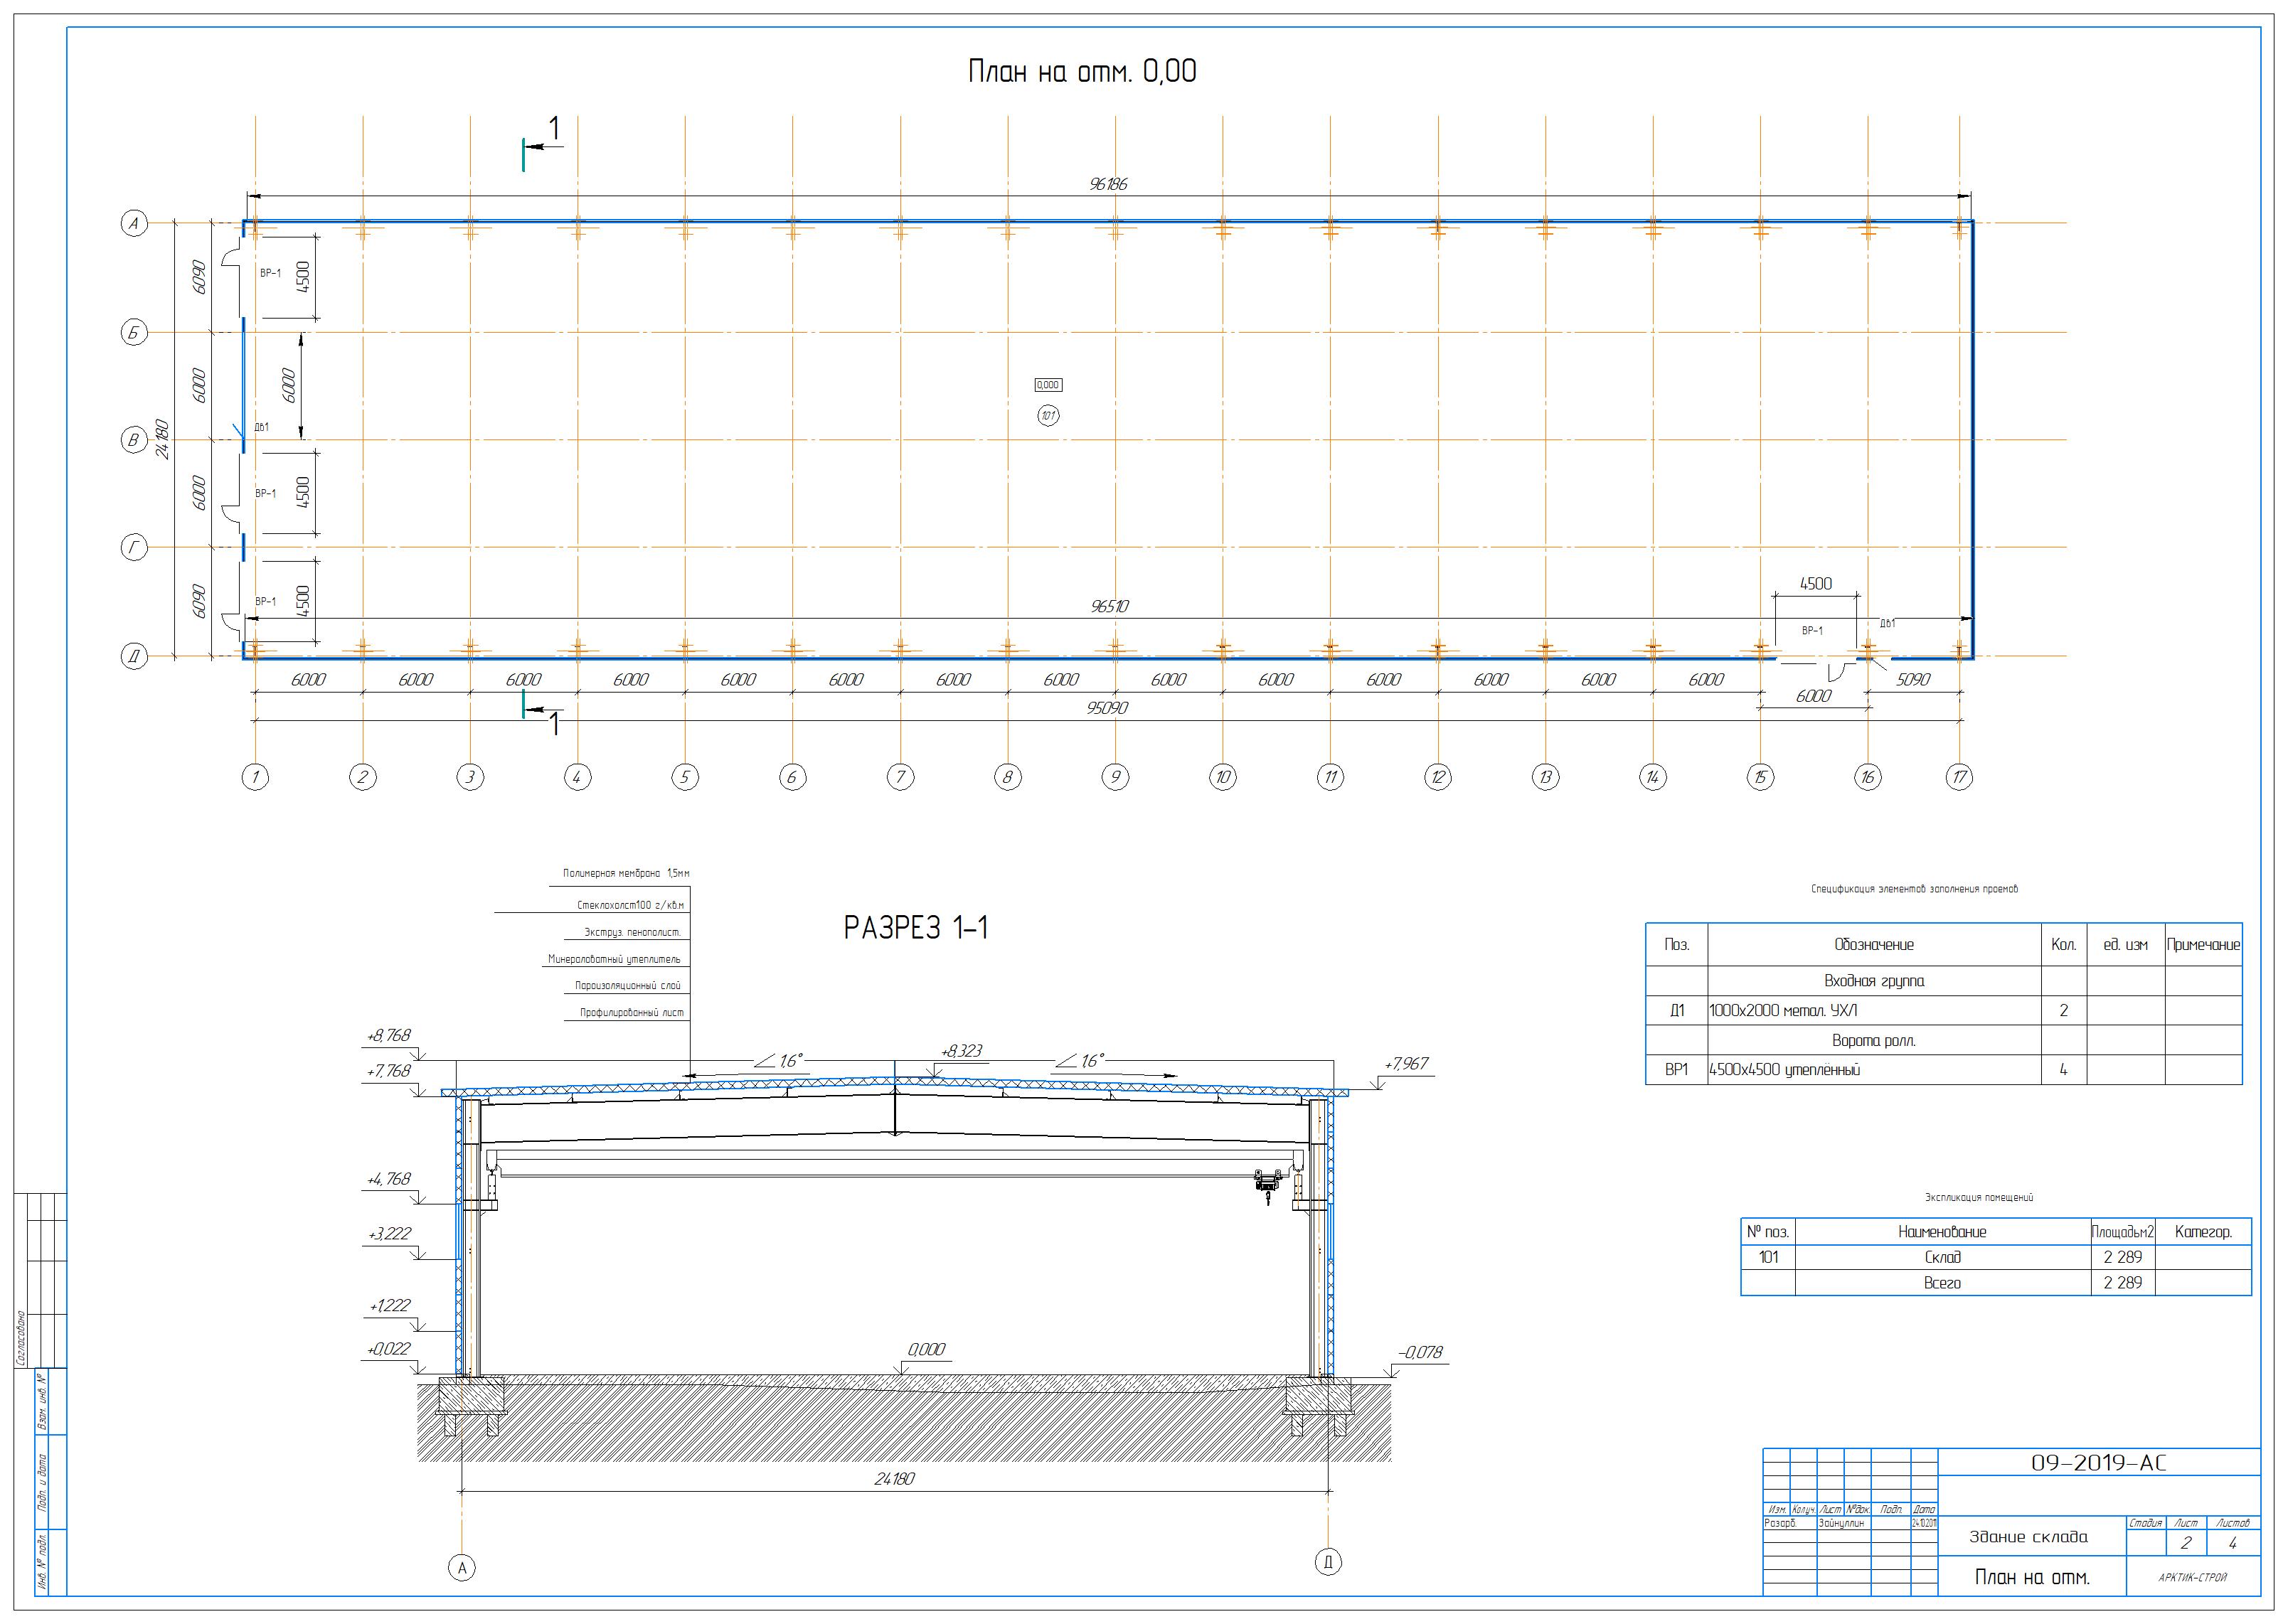
Task: Click the boxed 0,000 elevation tag in the plan
Action: click(x=1048, y=385)
